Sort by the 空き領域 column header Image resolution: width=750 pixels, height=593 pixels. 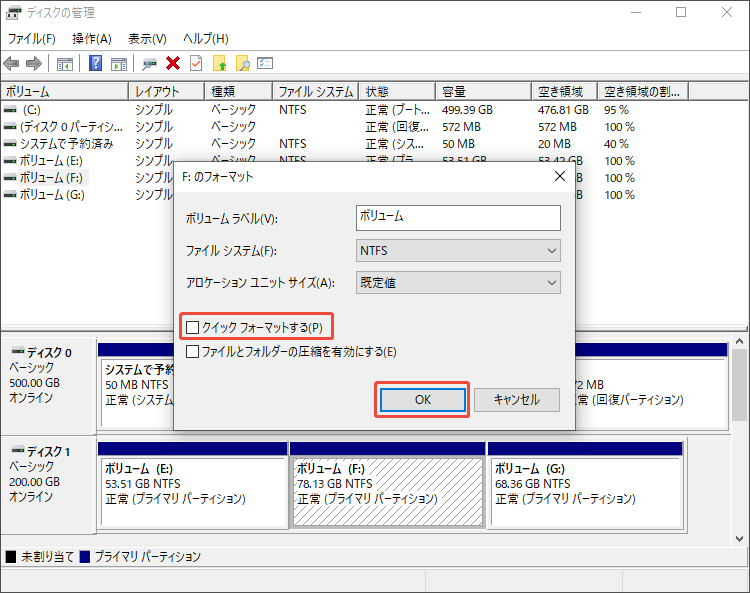[564, 91]
